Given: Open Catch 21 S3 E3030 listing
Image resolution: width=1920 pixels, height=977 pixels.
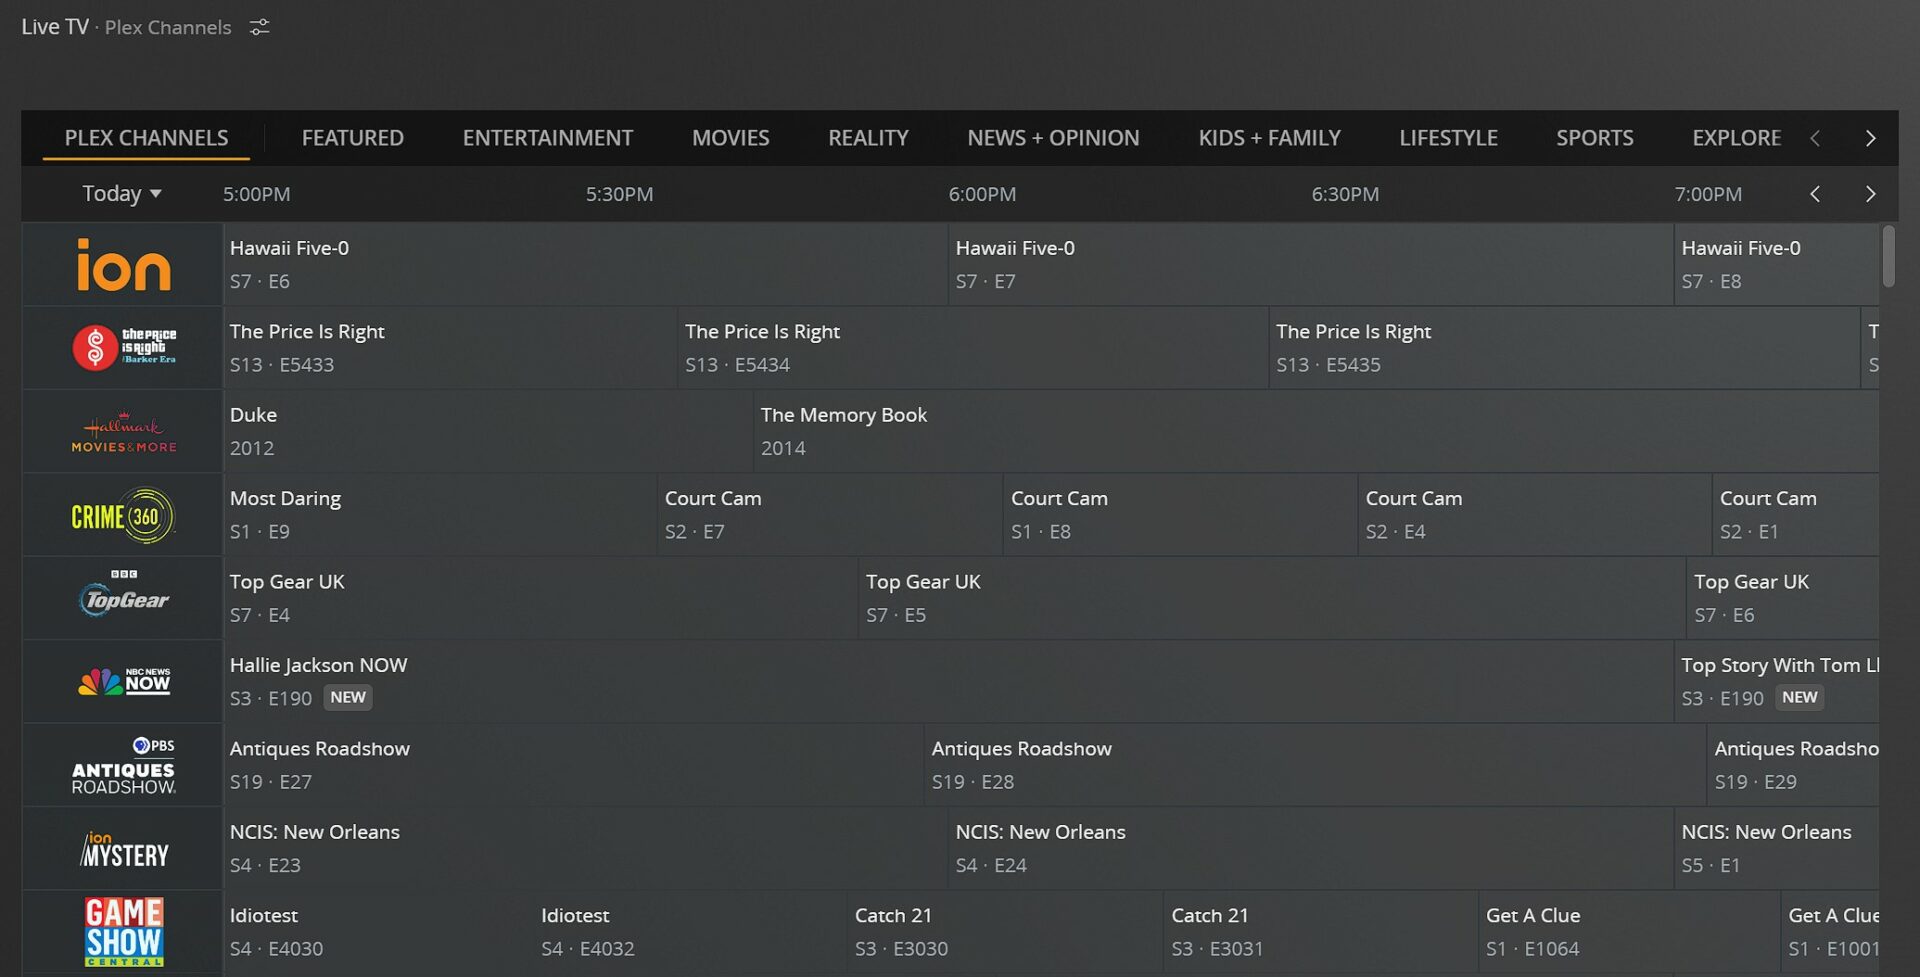Looking at the screenshot, I should click(1005, 932).
